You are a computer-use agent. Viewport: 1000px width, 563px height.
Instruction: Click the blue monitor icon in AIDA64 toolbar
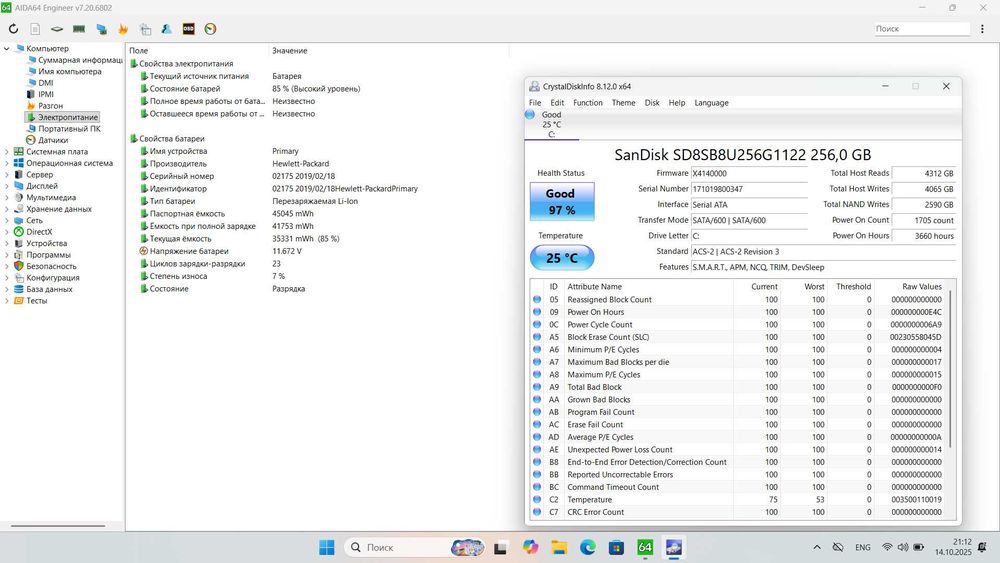pos(101,29)
